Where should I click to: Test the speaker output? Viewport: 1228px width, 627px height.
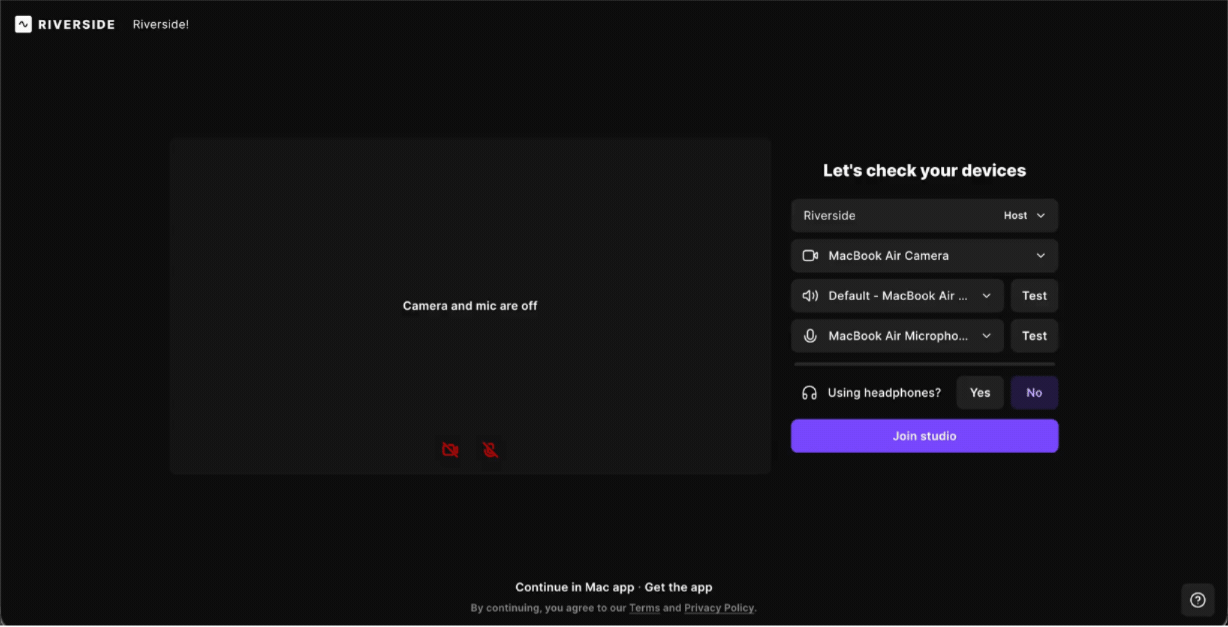pyautogui.click(x=1034, y=296)
